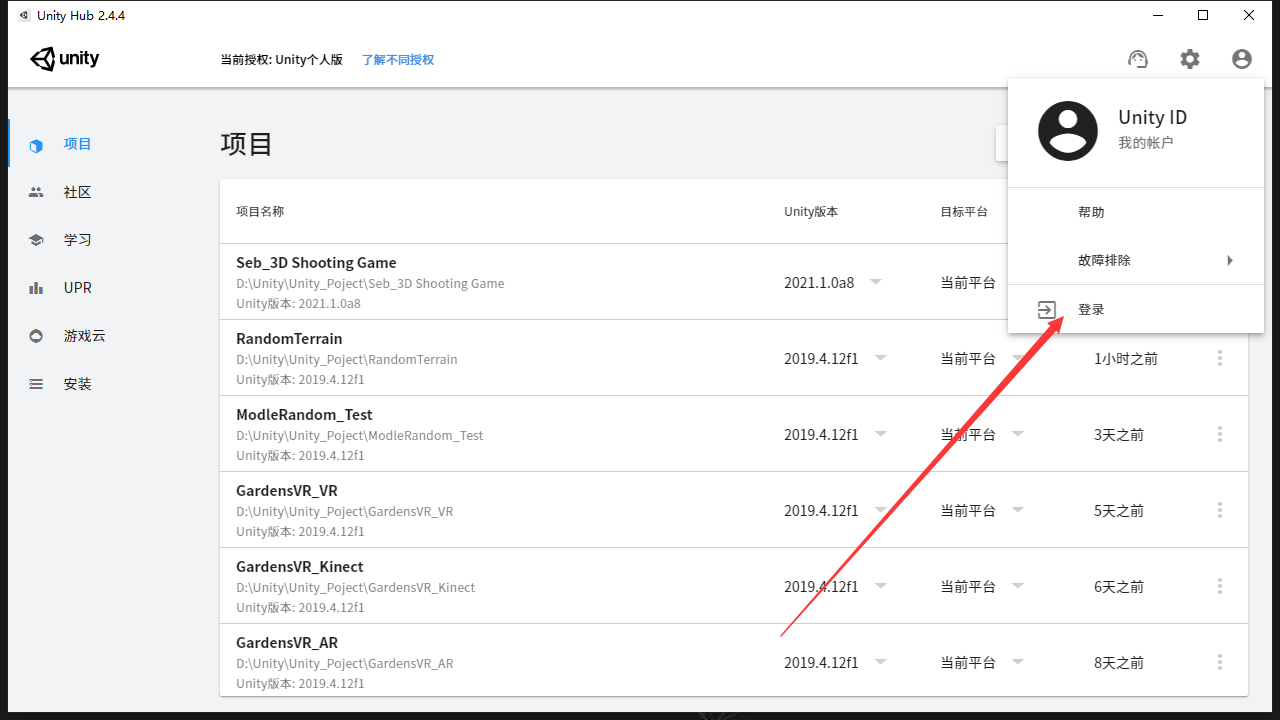Image resolution: width=1280 pixels, height=720 pixels.
Task: Click the cloud status icon in the header
Action: point(1137,59)
